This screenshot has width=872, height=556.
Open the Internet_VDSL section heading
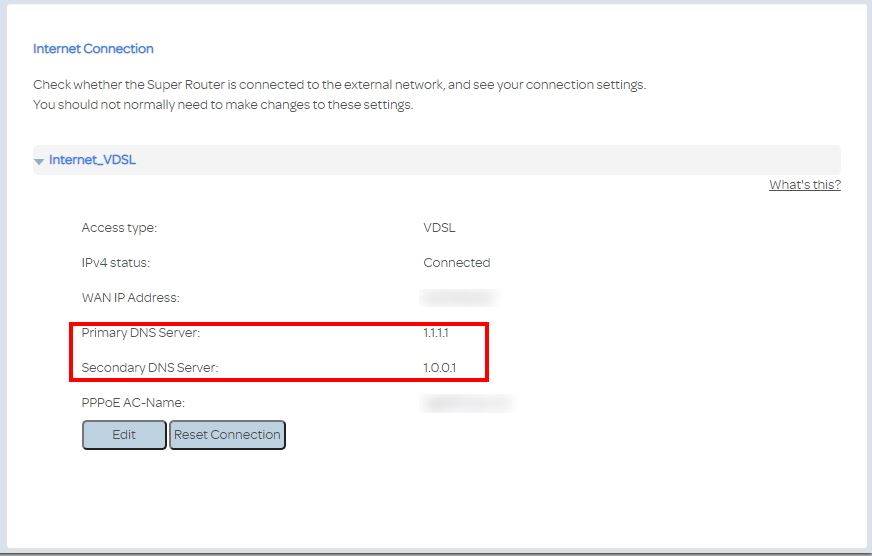pos(92,160)
